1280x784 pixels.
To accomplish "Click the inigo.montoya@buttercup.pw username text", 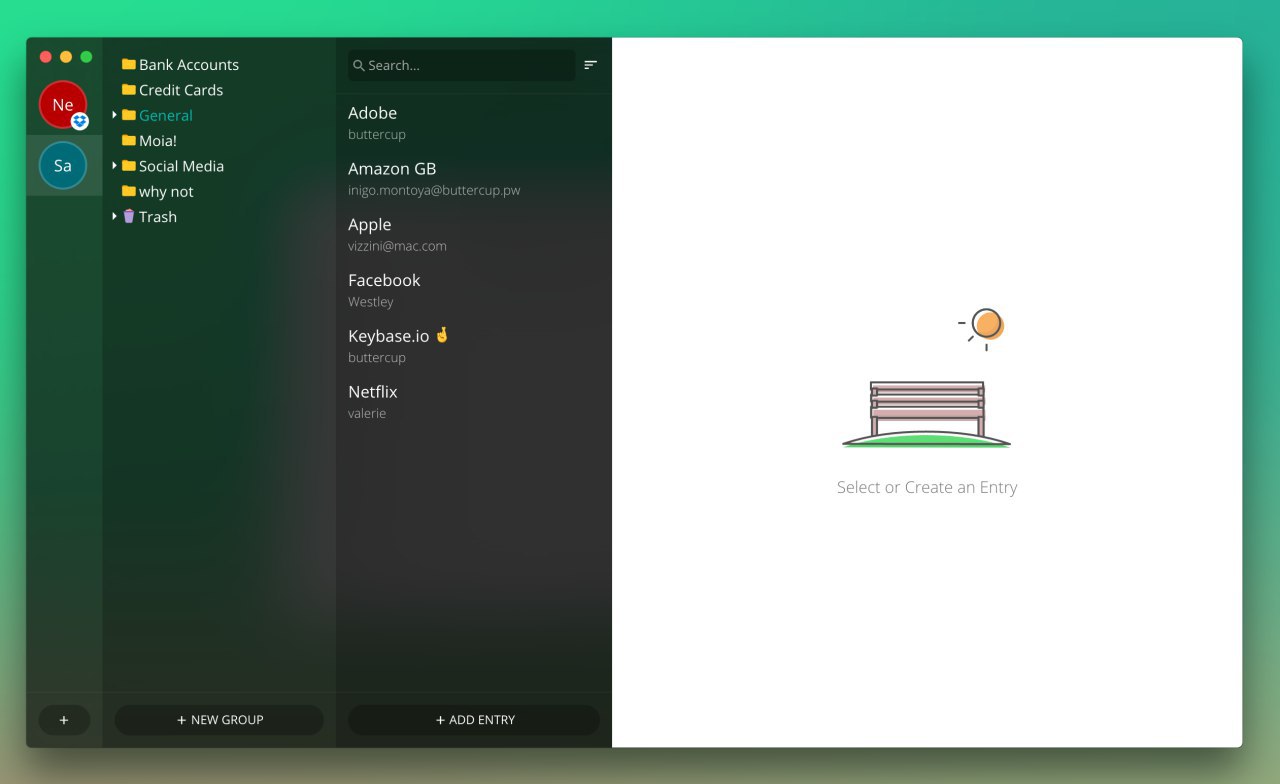I will [x=434, y=190].
